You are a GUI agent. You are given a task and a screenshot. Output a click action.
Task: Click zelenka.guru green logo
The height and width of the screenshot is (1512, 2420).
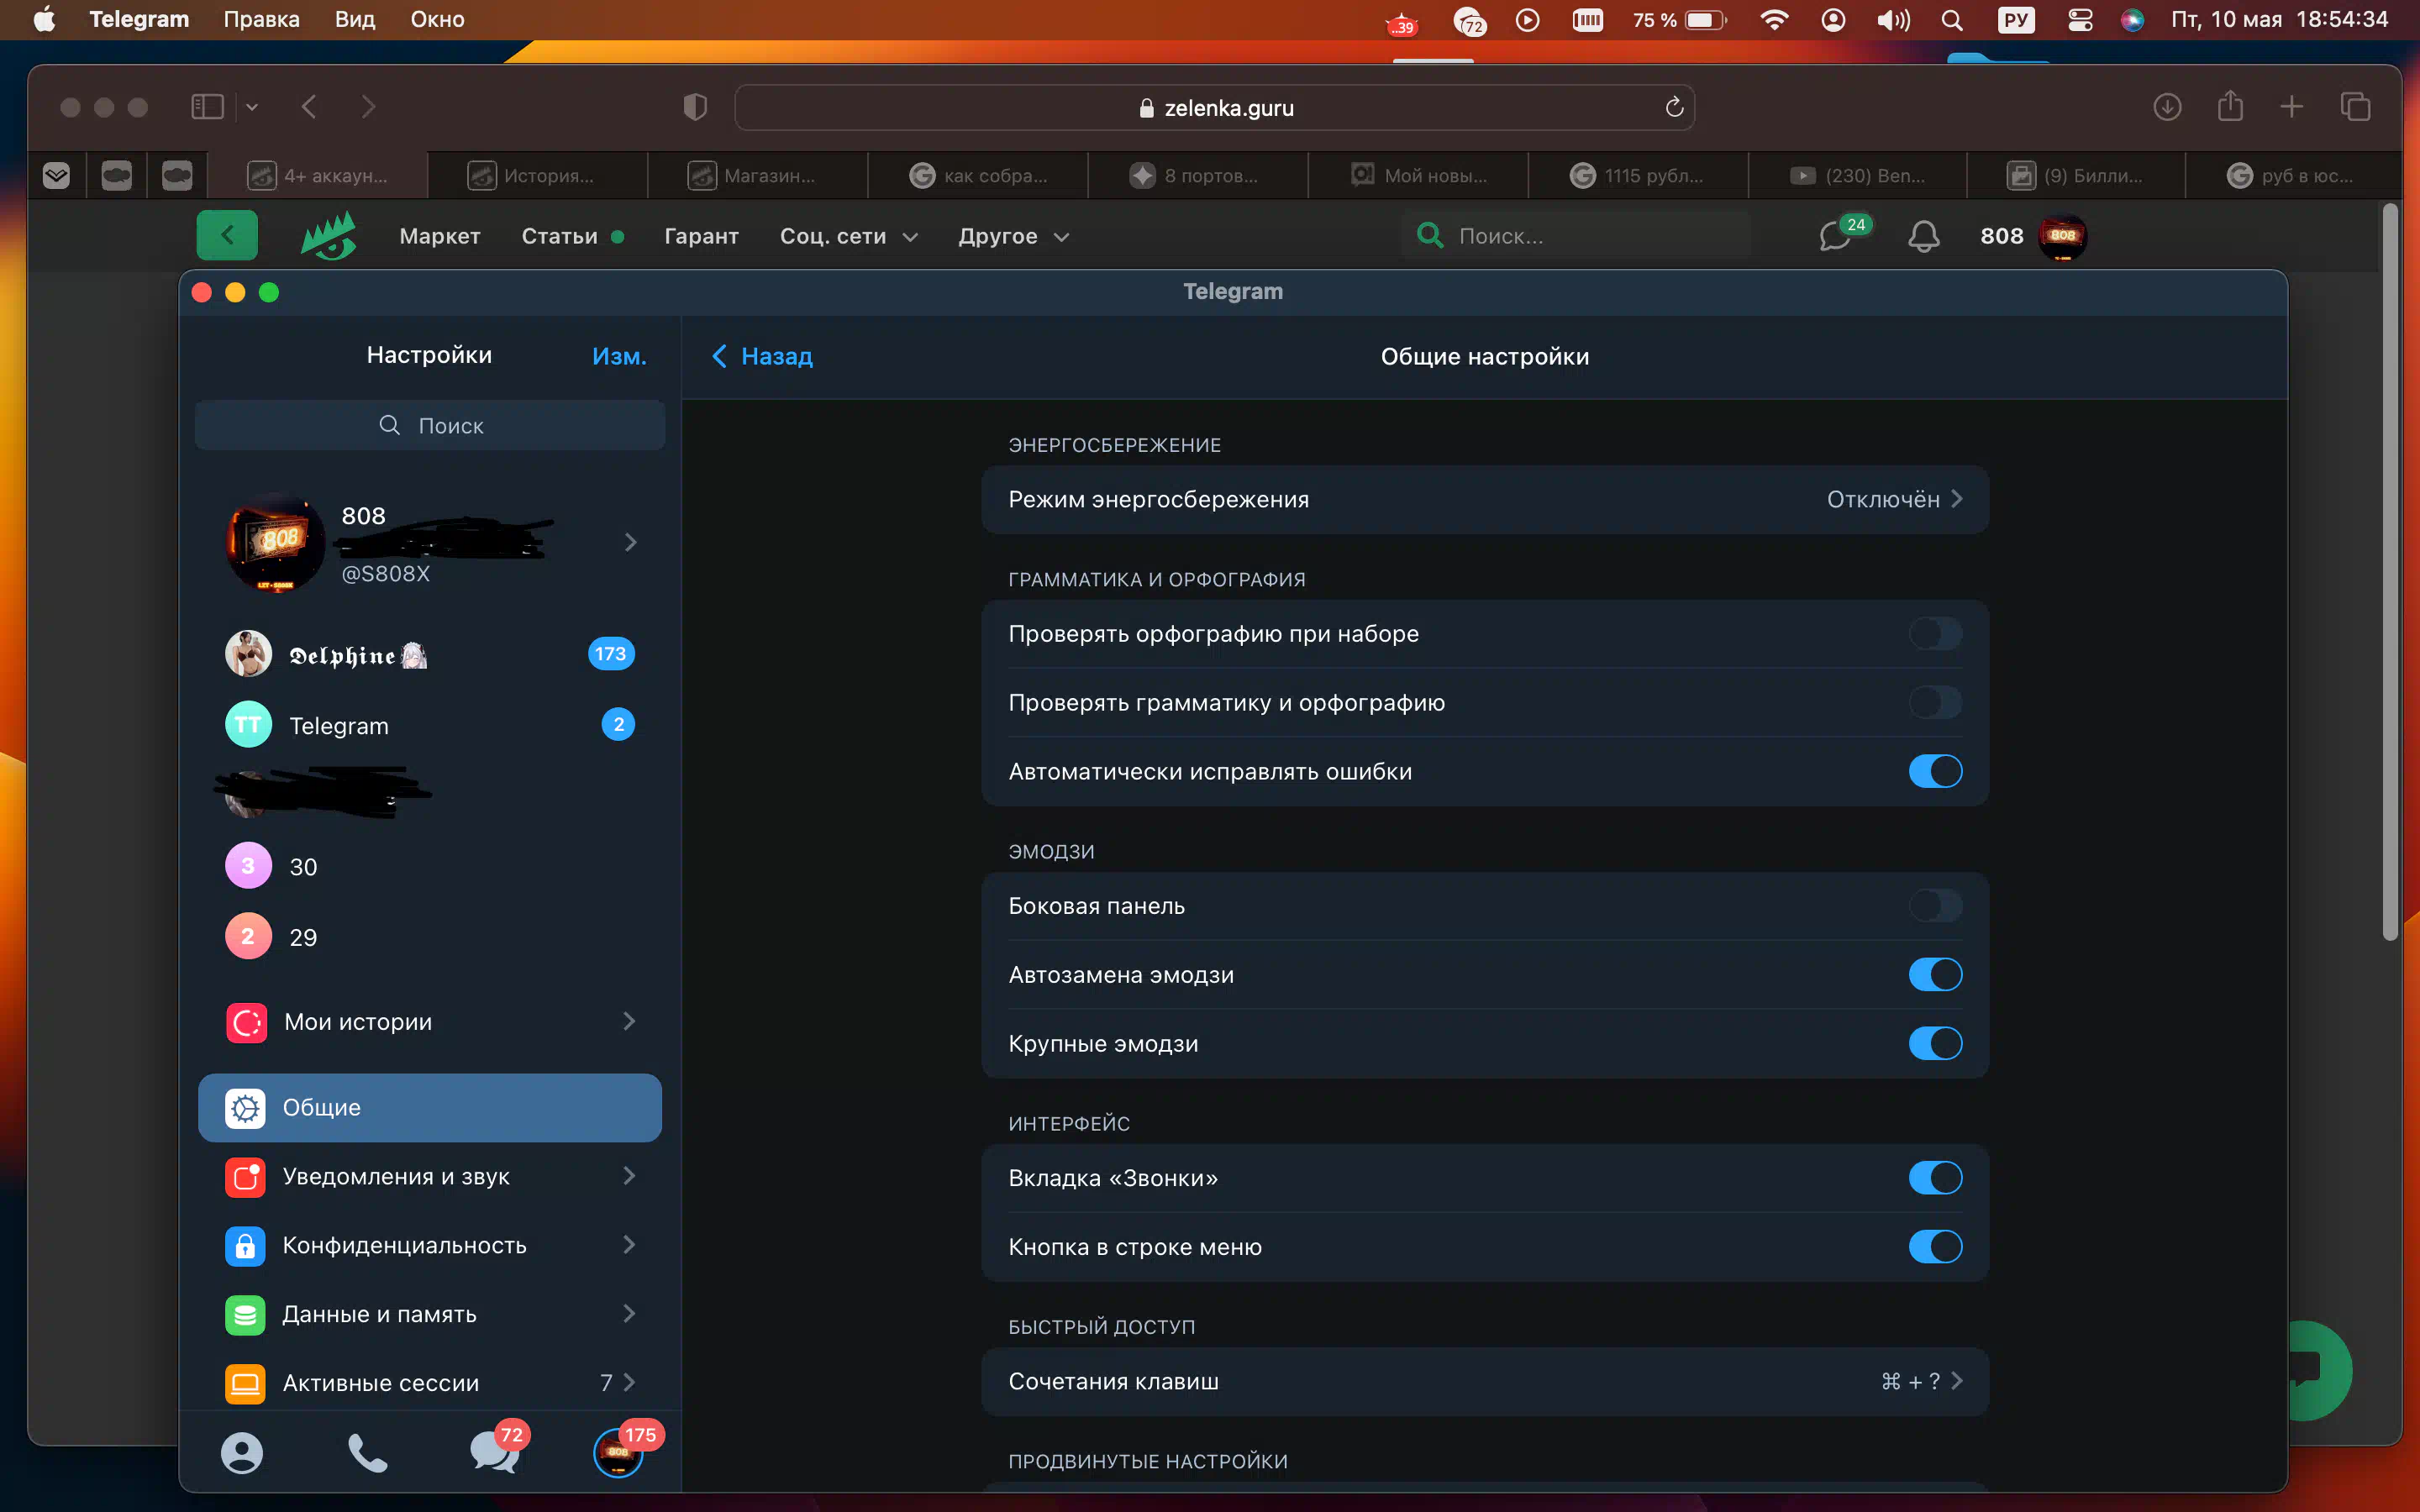(329, 236)
